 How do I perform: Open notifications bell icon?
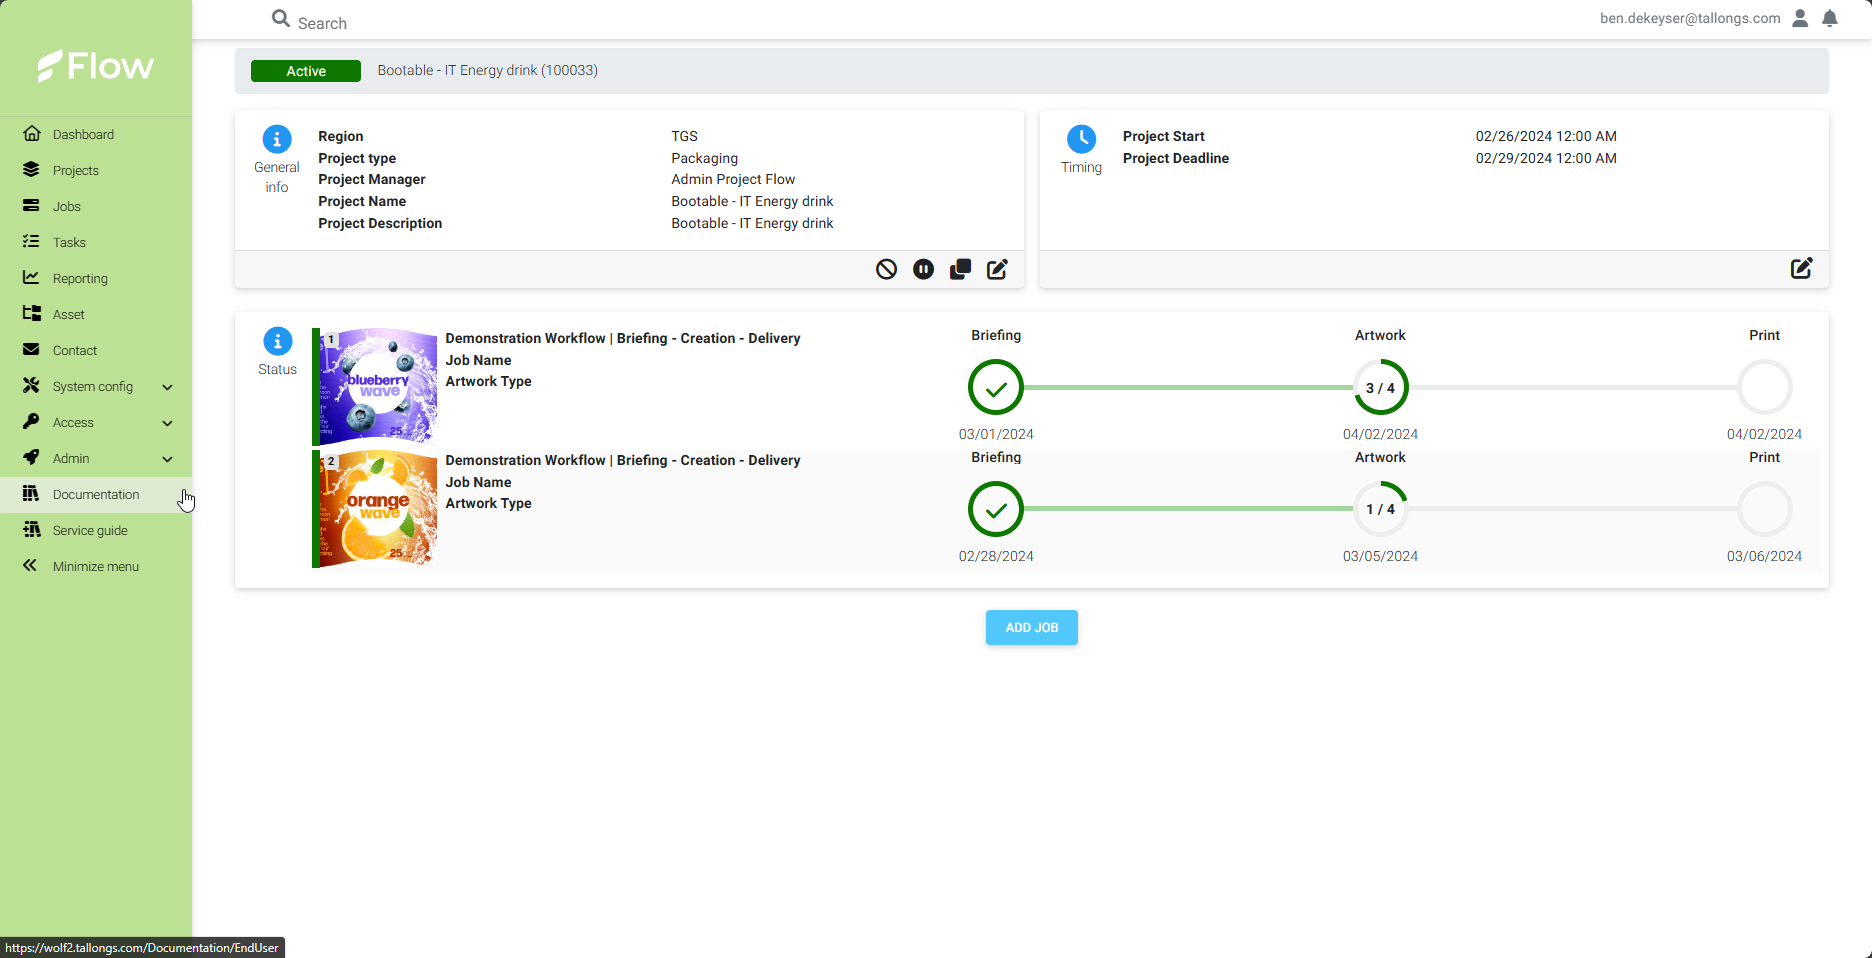click(x=1830, y=18)
